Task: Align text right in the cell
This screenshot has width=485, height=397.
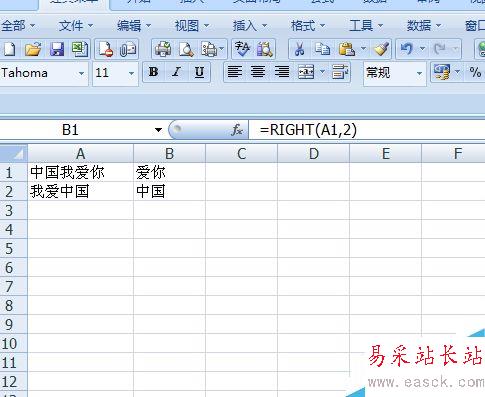Action: pyautogui.click(x=282, y=72)
